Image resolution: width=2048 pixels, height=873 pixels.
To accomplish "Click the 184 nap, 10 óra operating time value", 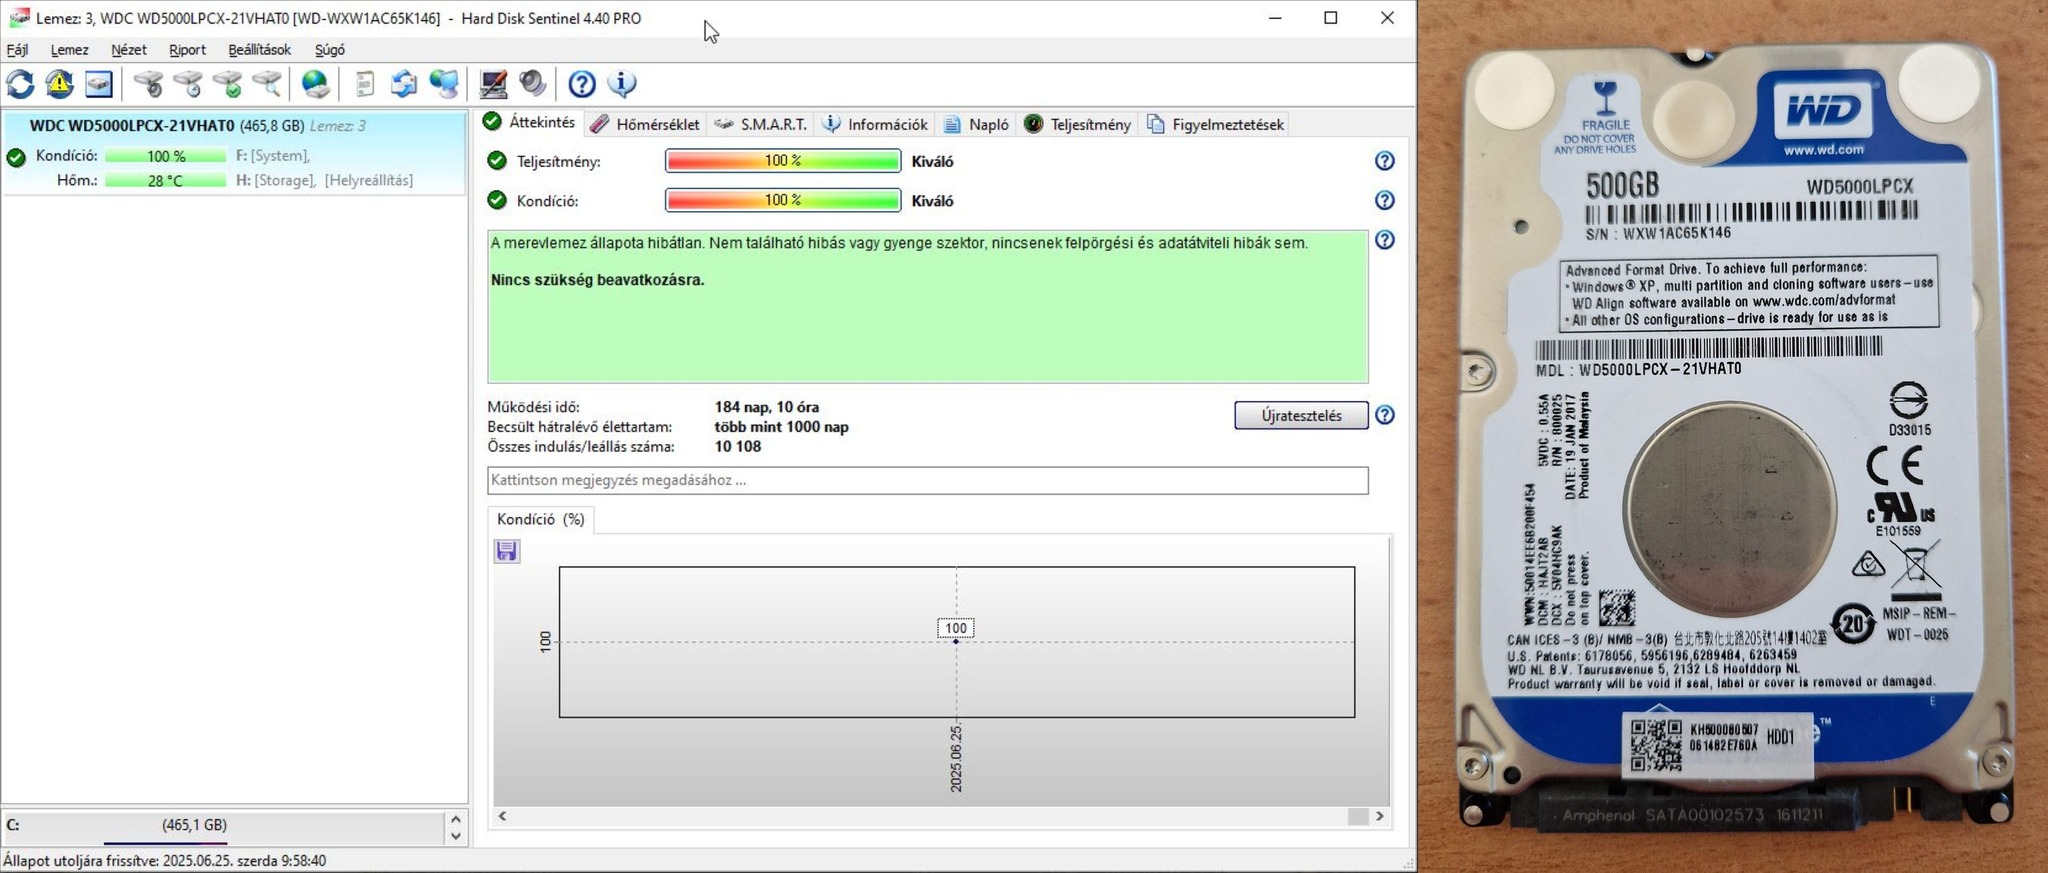I will coord(767,407).
